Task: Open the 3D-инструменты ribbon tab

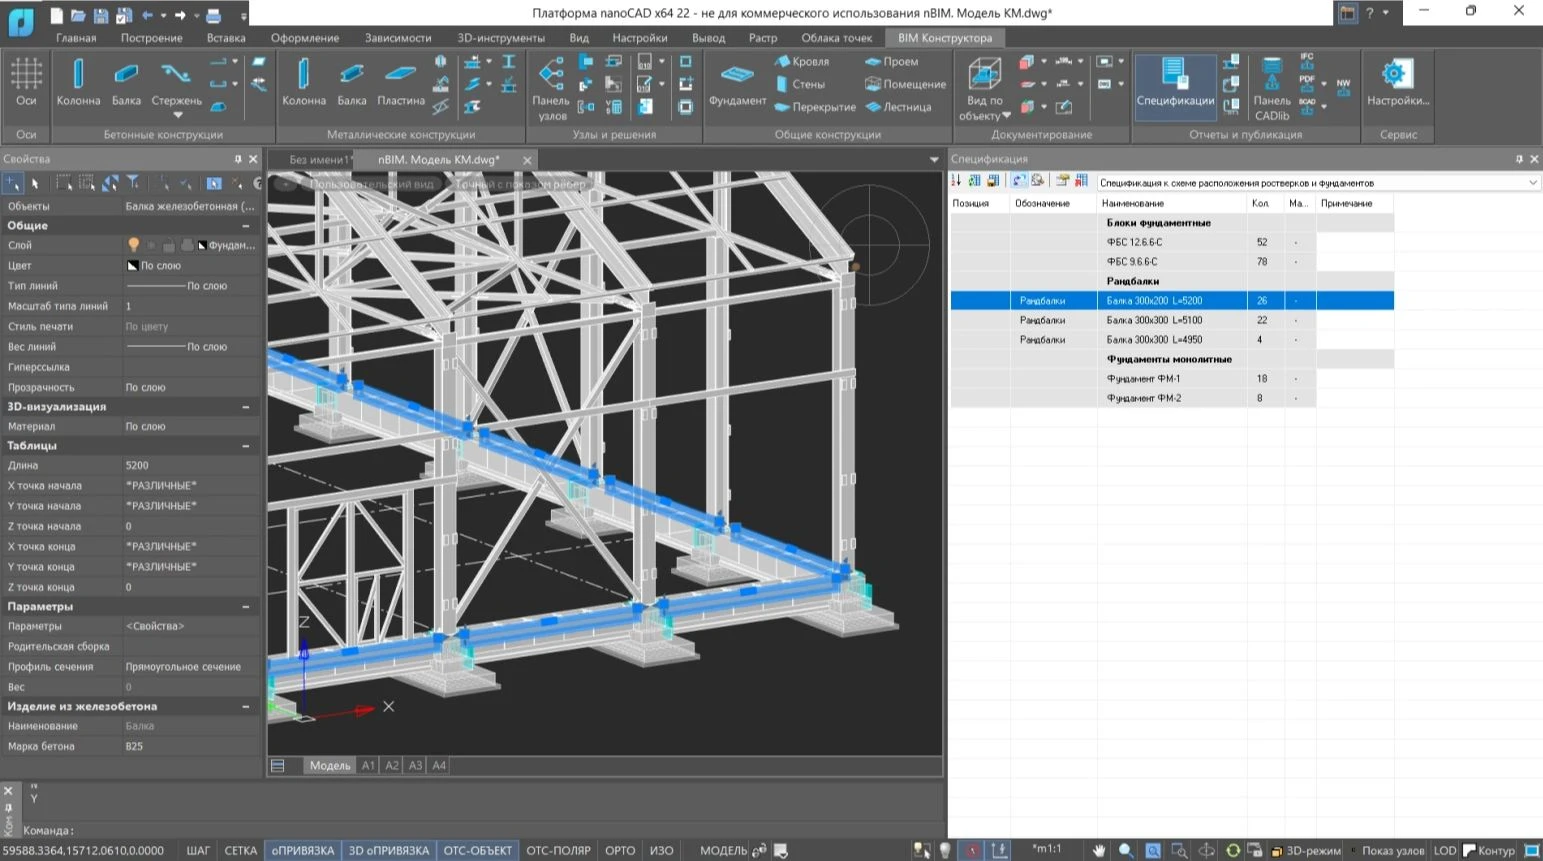Action: [x=500, y=38]
